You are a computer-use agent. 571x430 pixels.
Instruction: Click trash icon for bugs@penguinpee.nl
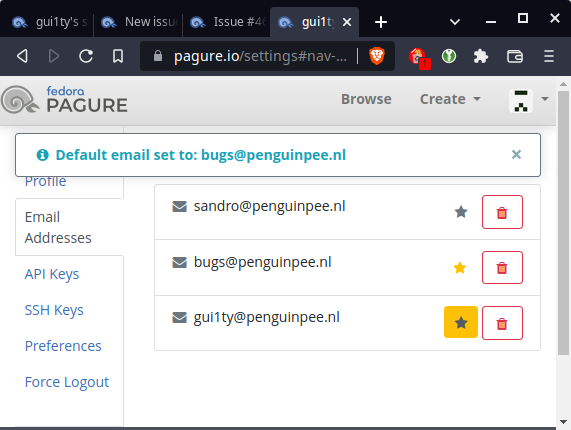(x=502, y=268)
